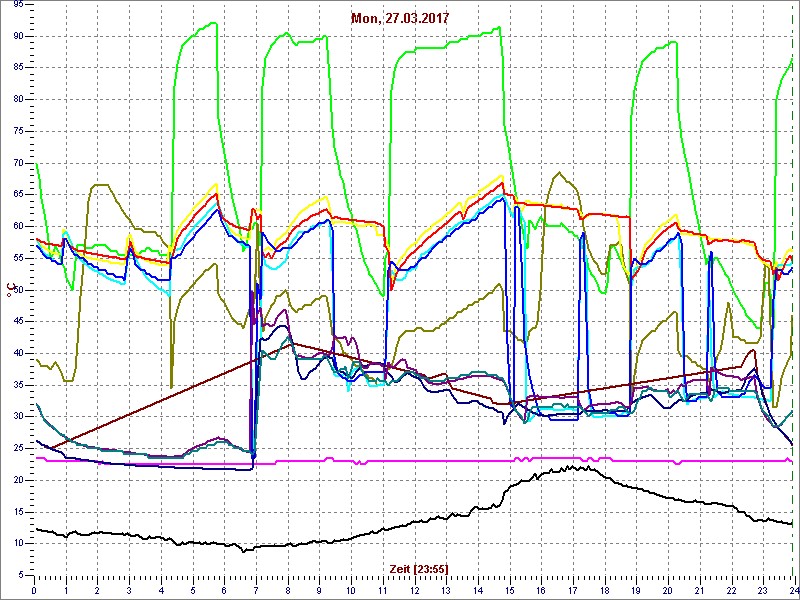This screenshot has height=600, width=800.
Task: Click the 'Zeit [23:55]' time label
Action: pos(419,569)
